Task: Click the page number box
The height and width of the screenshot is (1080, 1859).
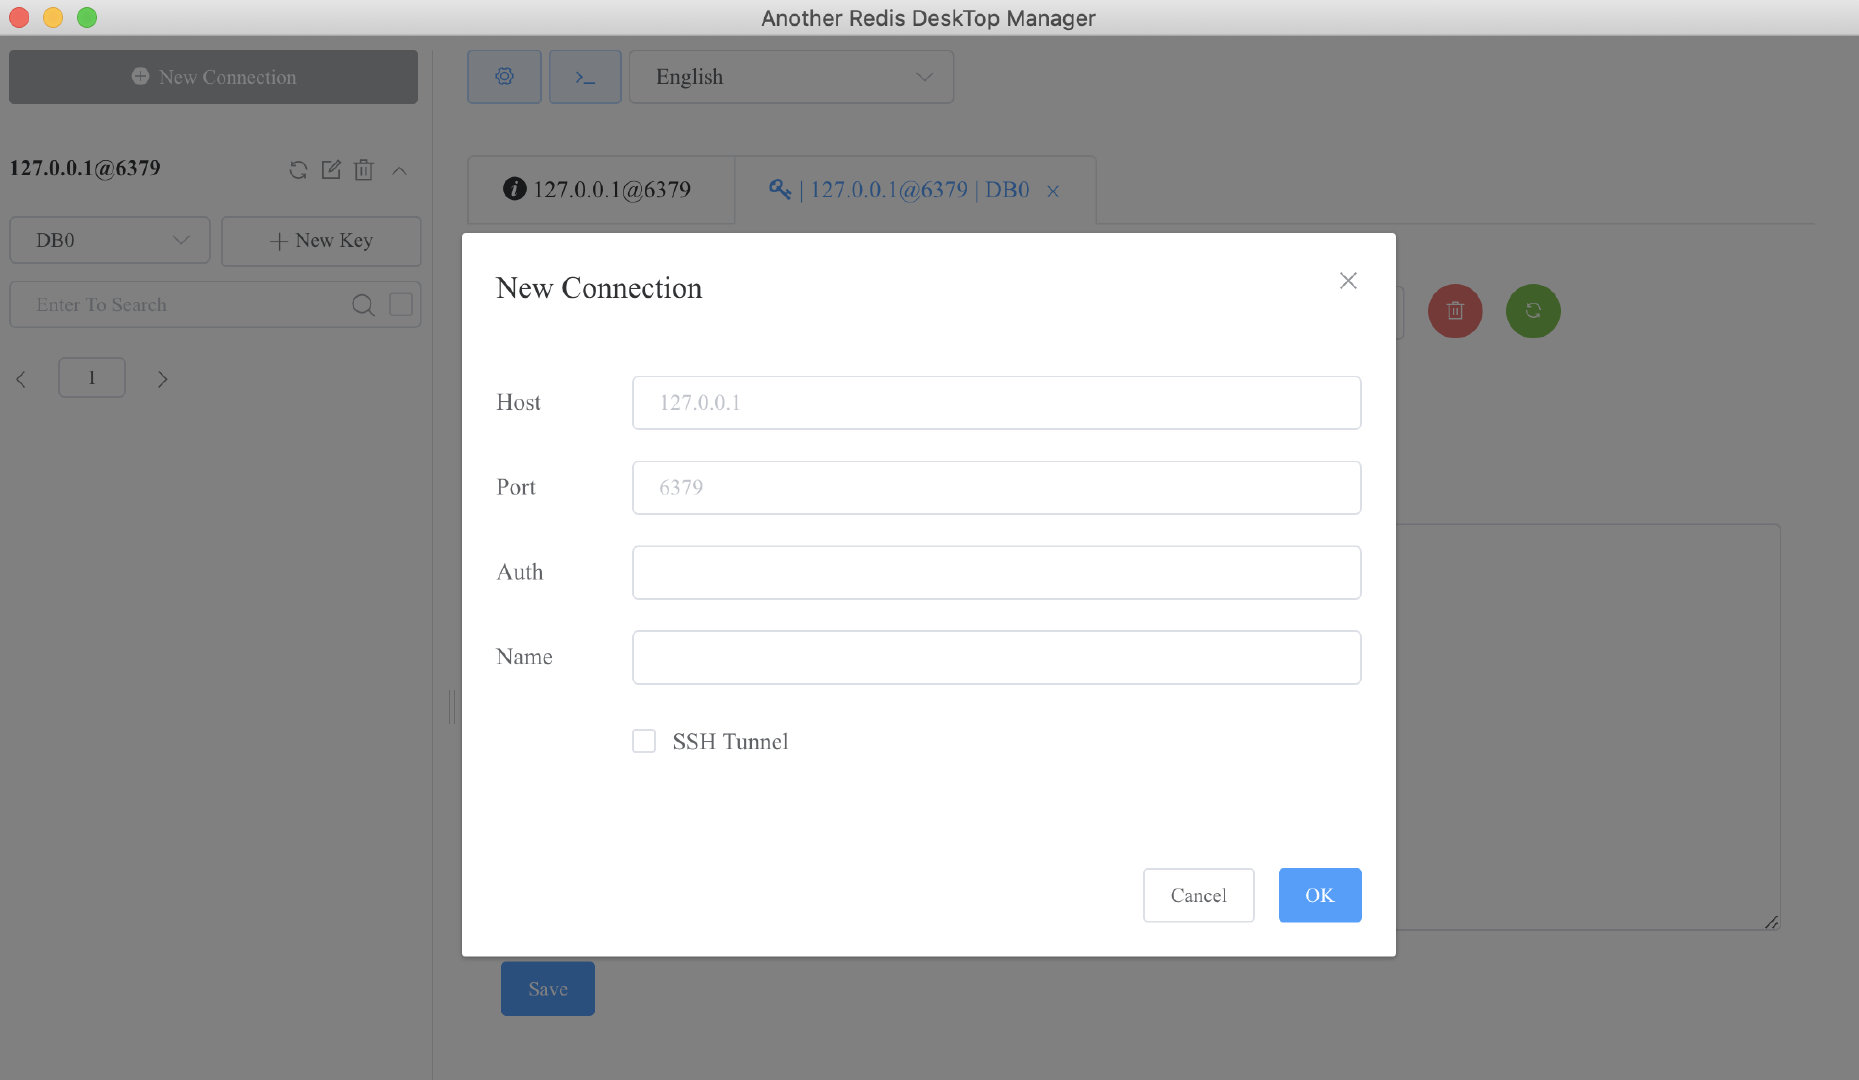Action: click(x=92, y=378)
